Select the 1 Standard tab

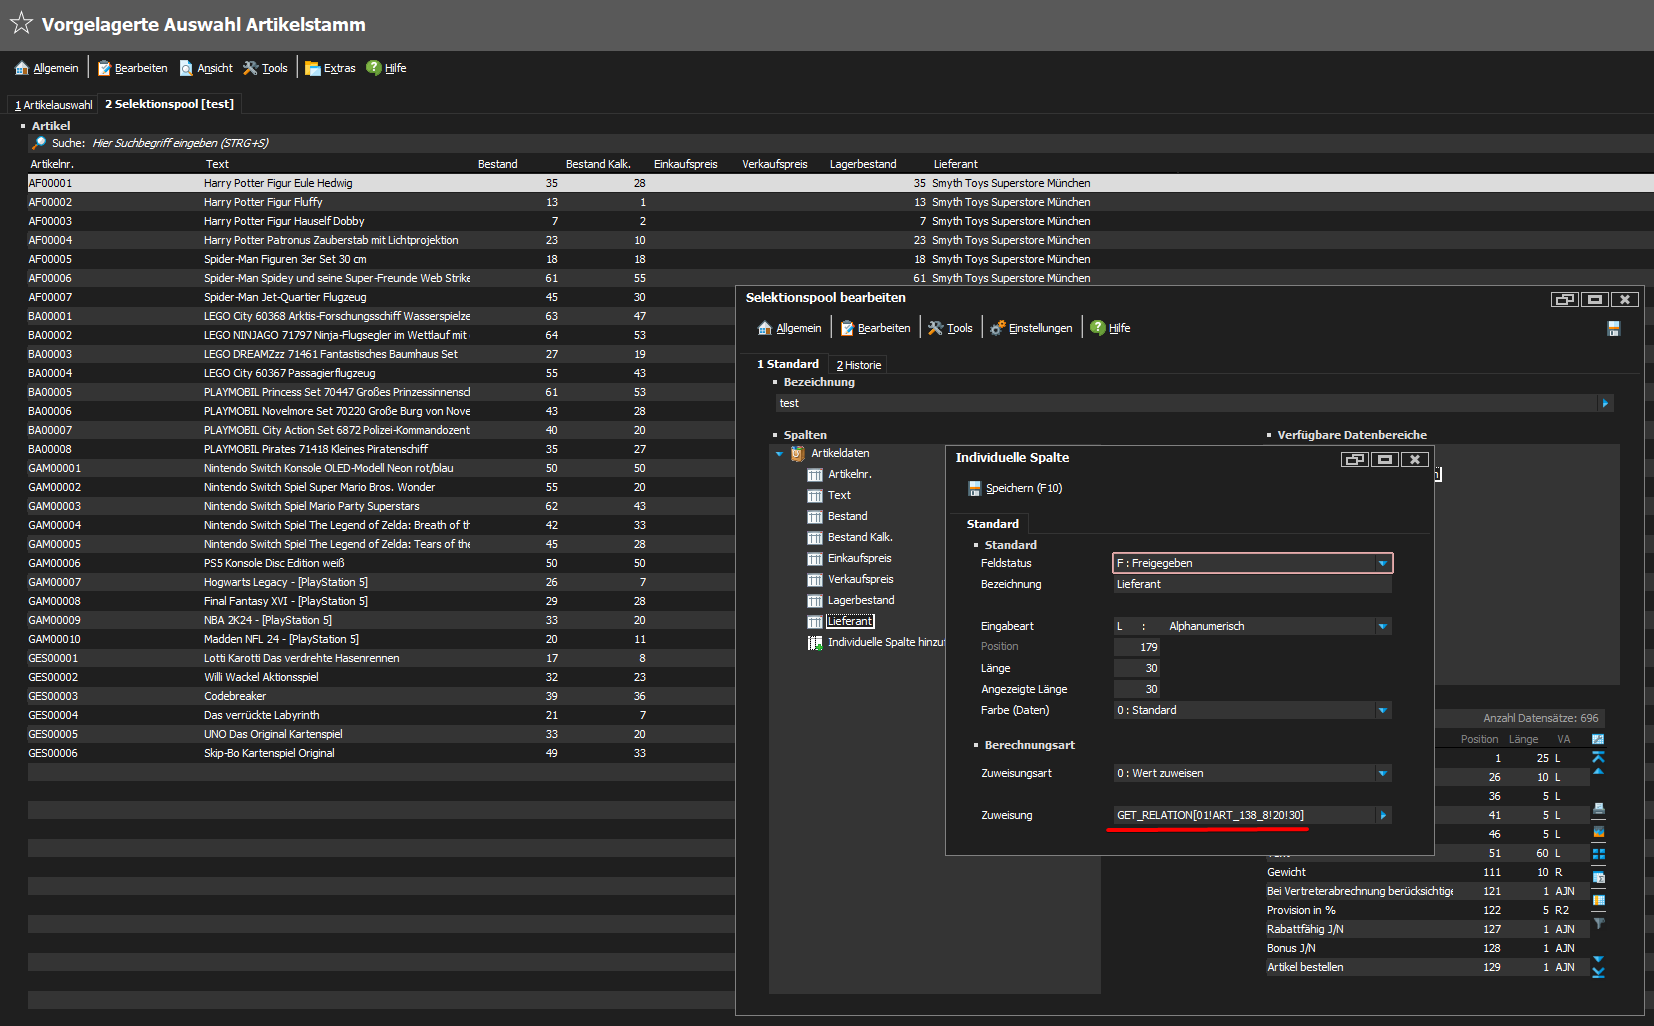coord(788,364)
